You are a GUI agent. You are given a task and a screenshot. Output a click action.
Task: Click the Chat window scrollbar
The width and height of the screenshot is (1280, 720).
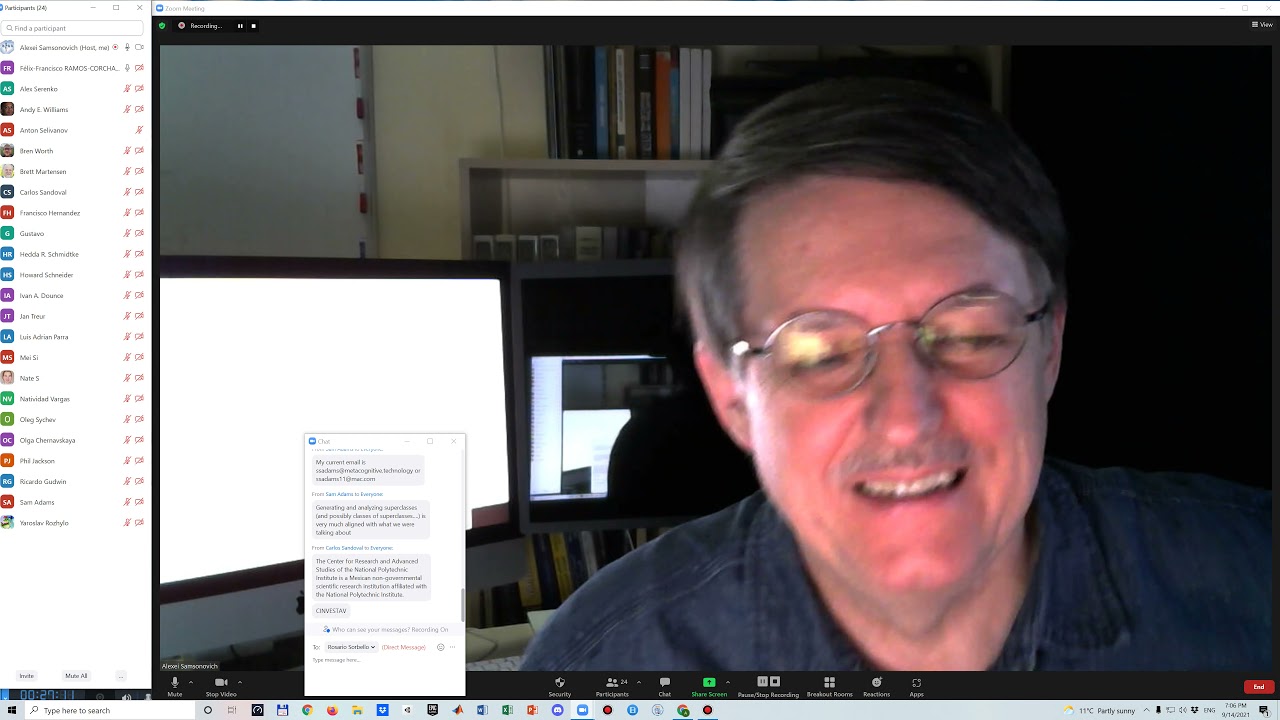click(462, 603)
